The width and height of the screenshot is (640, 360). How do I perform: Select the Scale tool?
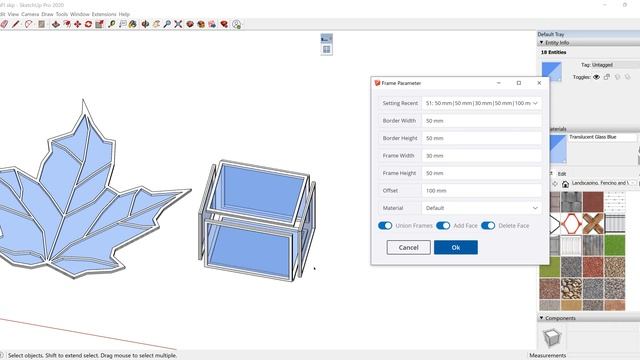coord(99,24)
